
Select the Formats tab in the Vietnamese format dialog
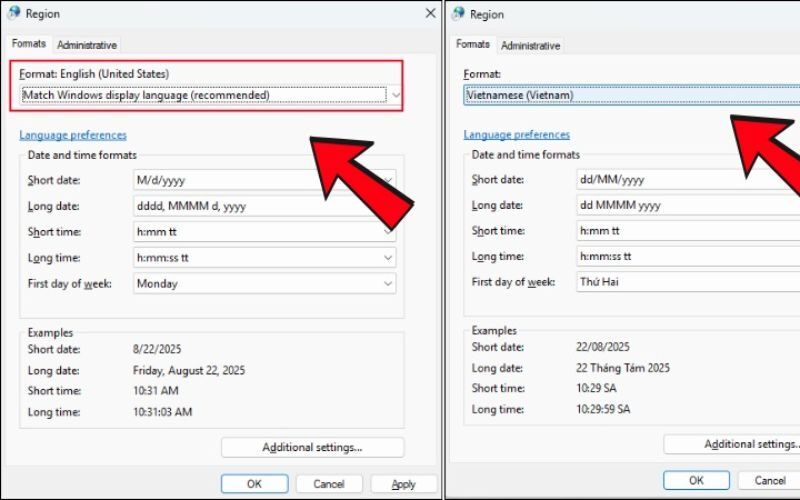(x=473, y=45)
